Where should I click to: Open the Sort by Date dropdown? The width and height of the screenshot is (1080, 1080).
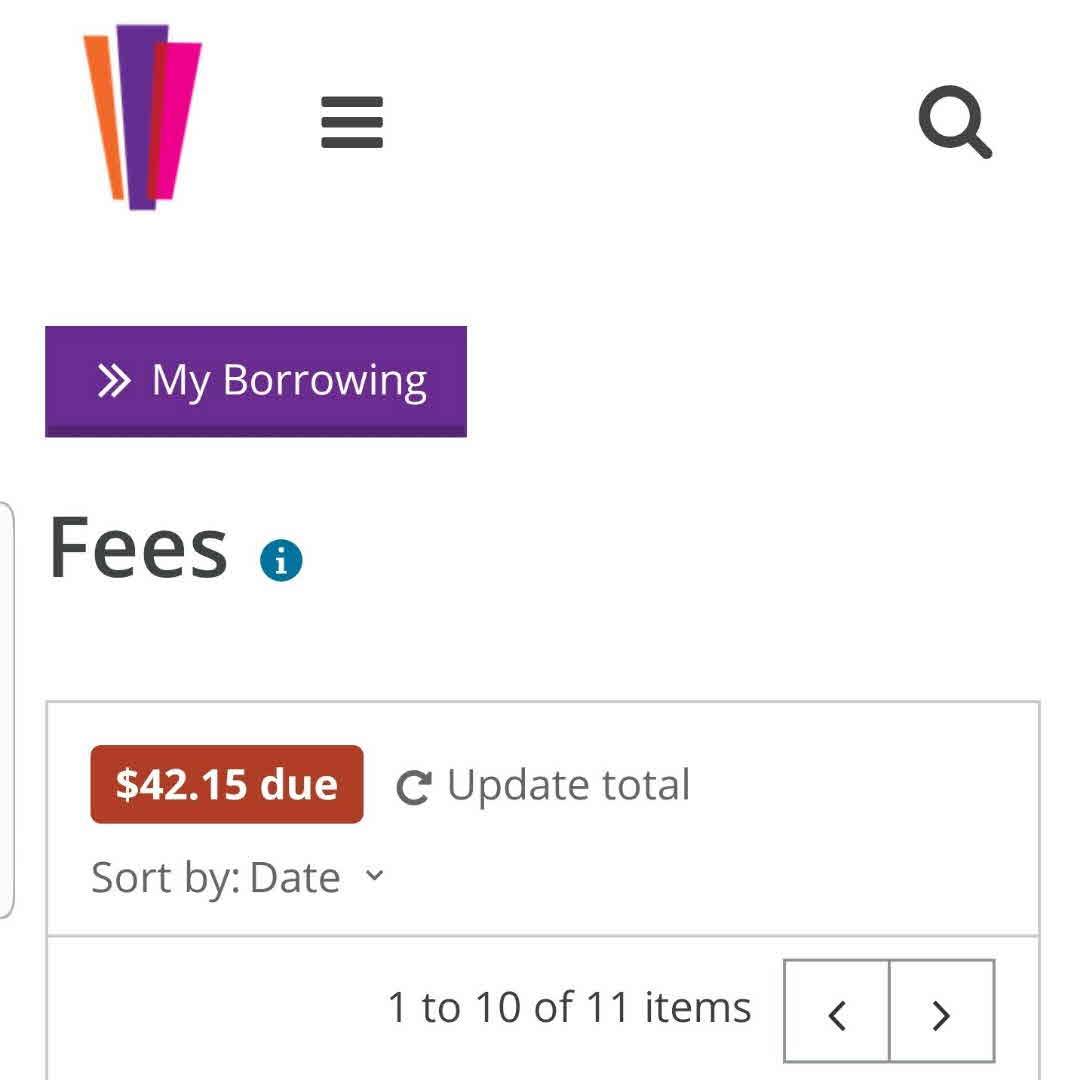(x=238, y=878)
